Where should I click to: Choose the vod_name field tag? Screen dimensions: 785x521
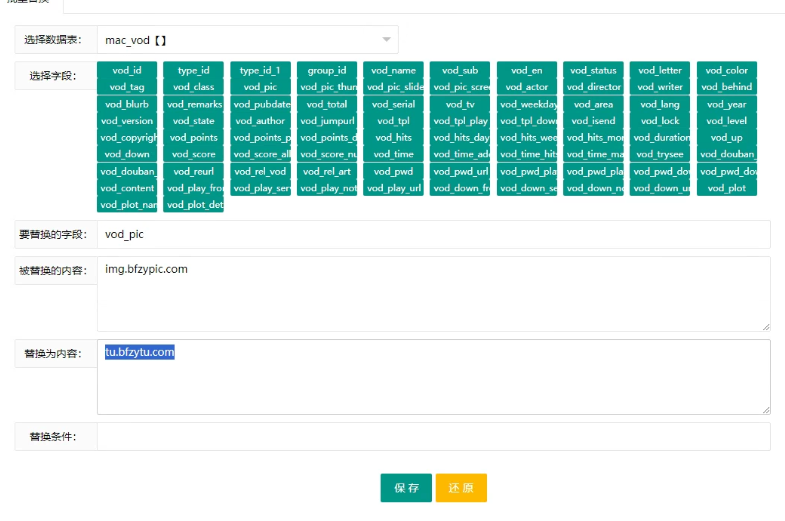394,70
